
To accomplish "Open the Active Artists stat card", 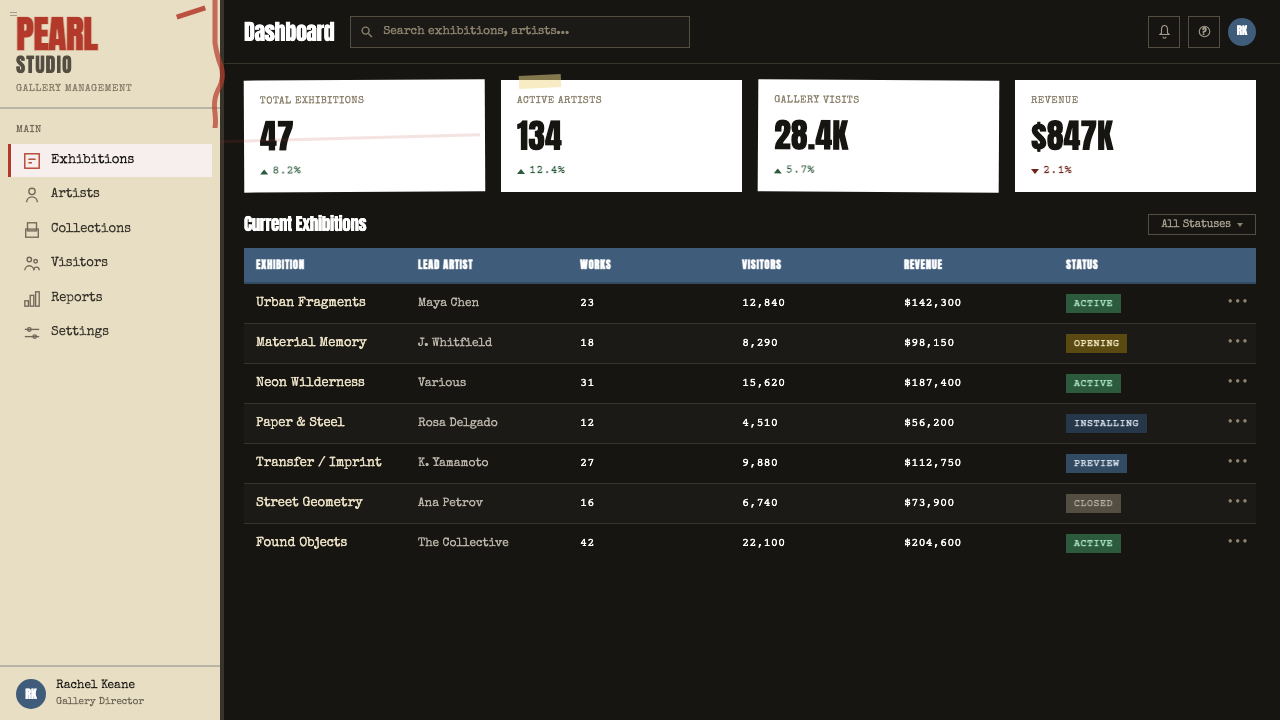I will 621,136.
